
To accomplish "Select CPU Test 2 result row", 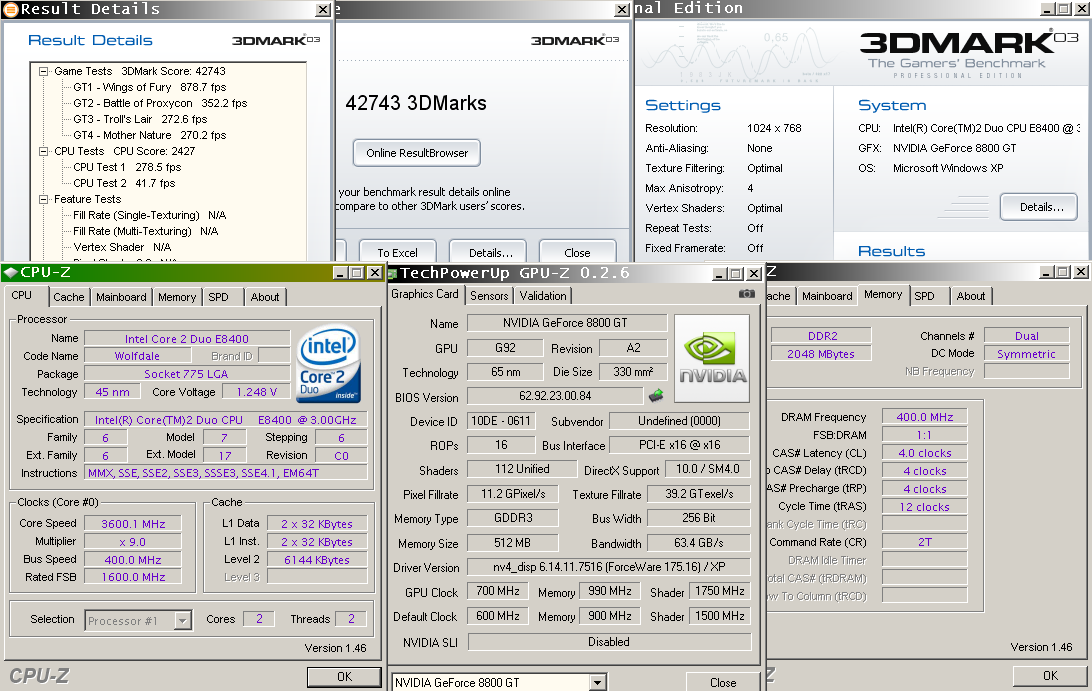I will pyautogui.click(x=124, y=183).
